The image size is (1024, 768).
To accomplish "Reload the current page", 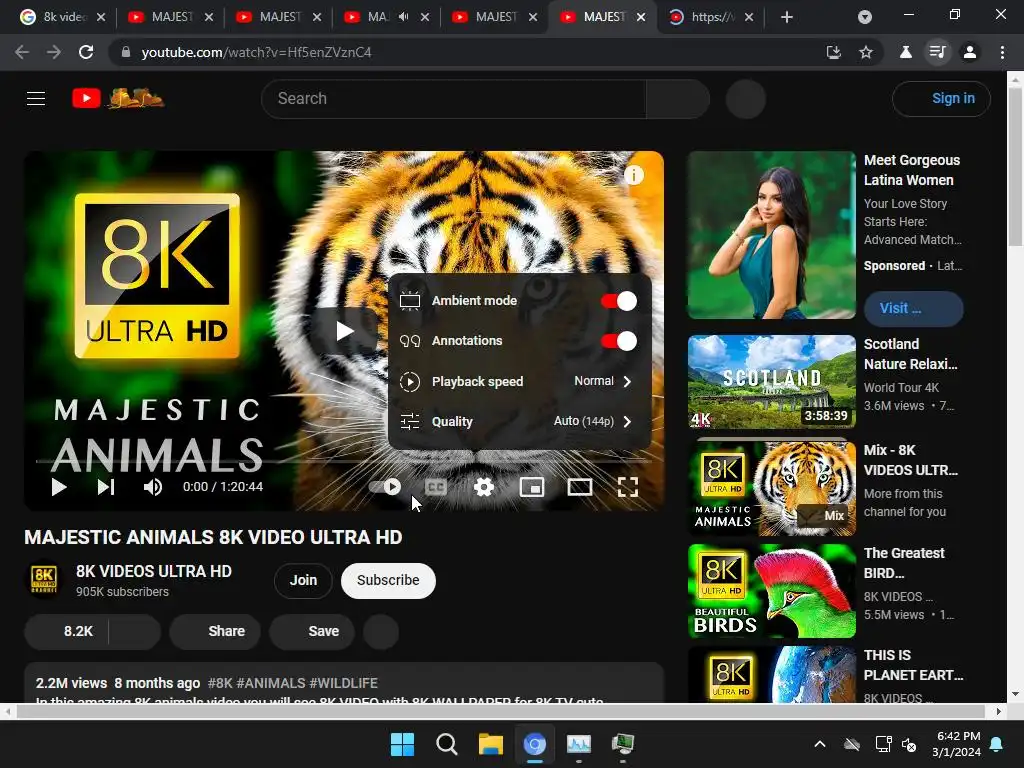I will tap(86, 52).
